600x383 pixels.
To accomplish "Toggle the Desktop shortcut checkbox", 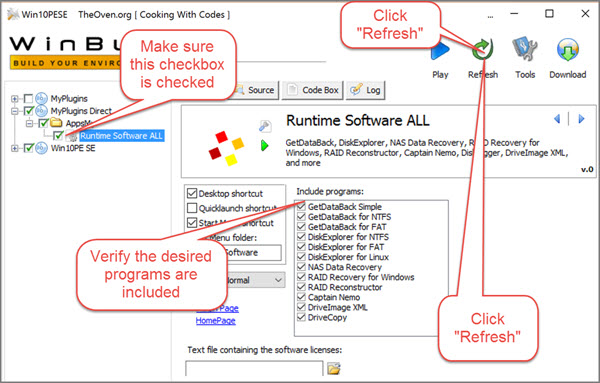I will pos(192,193).
